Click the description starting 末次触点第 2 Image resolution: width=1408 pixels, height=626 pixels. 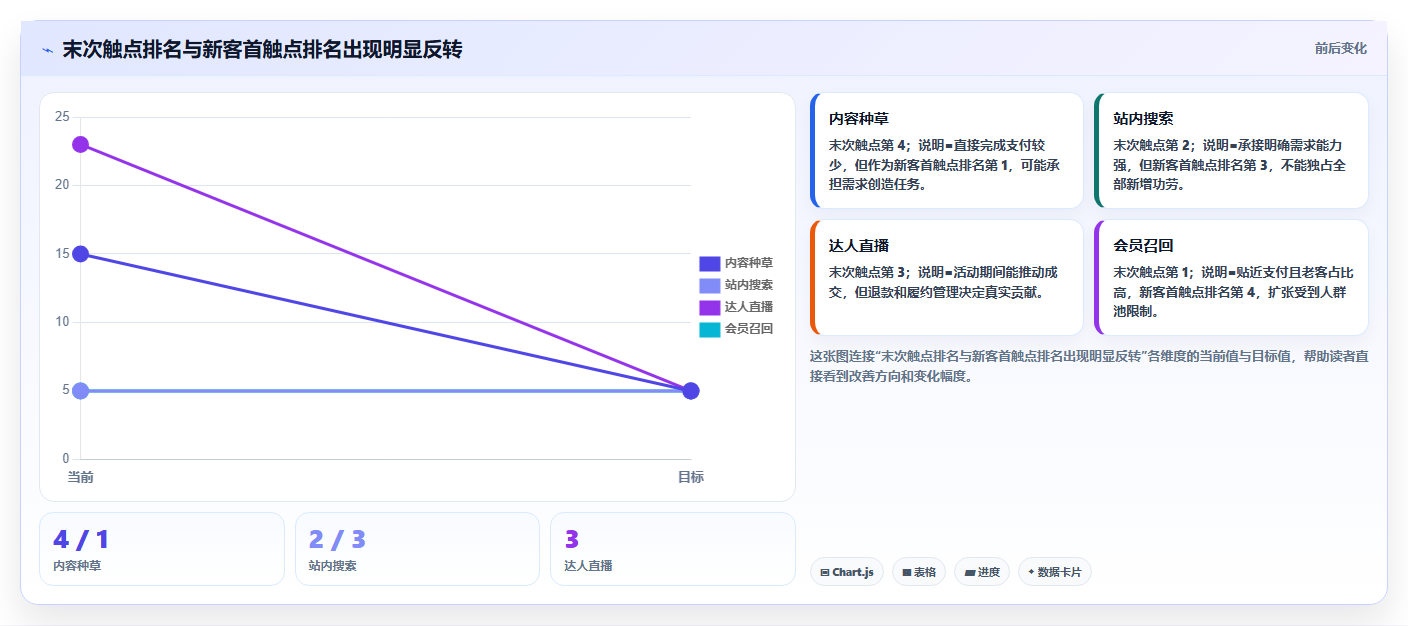1230,165
